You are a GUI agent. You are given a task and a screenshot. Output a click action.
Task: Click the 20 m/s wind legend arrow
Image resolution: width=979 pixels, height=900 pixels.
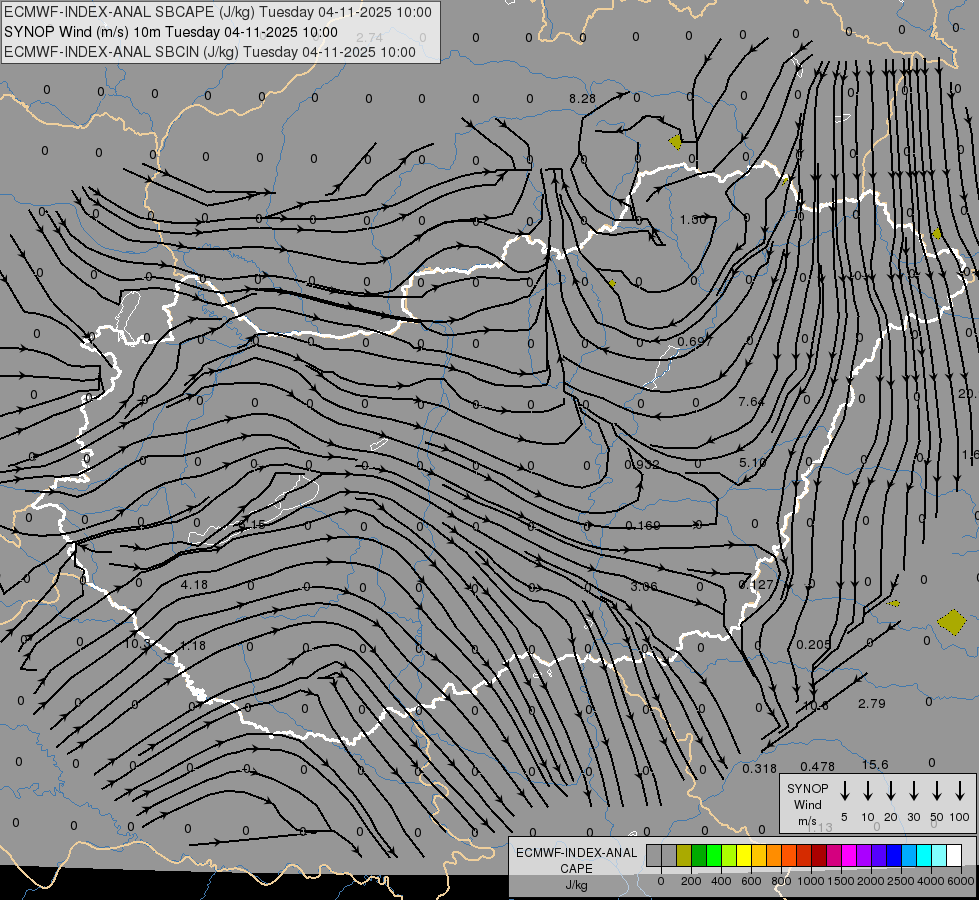890,791
